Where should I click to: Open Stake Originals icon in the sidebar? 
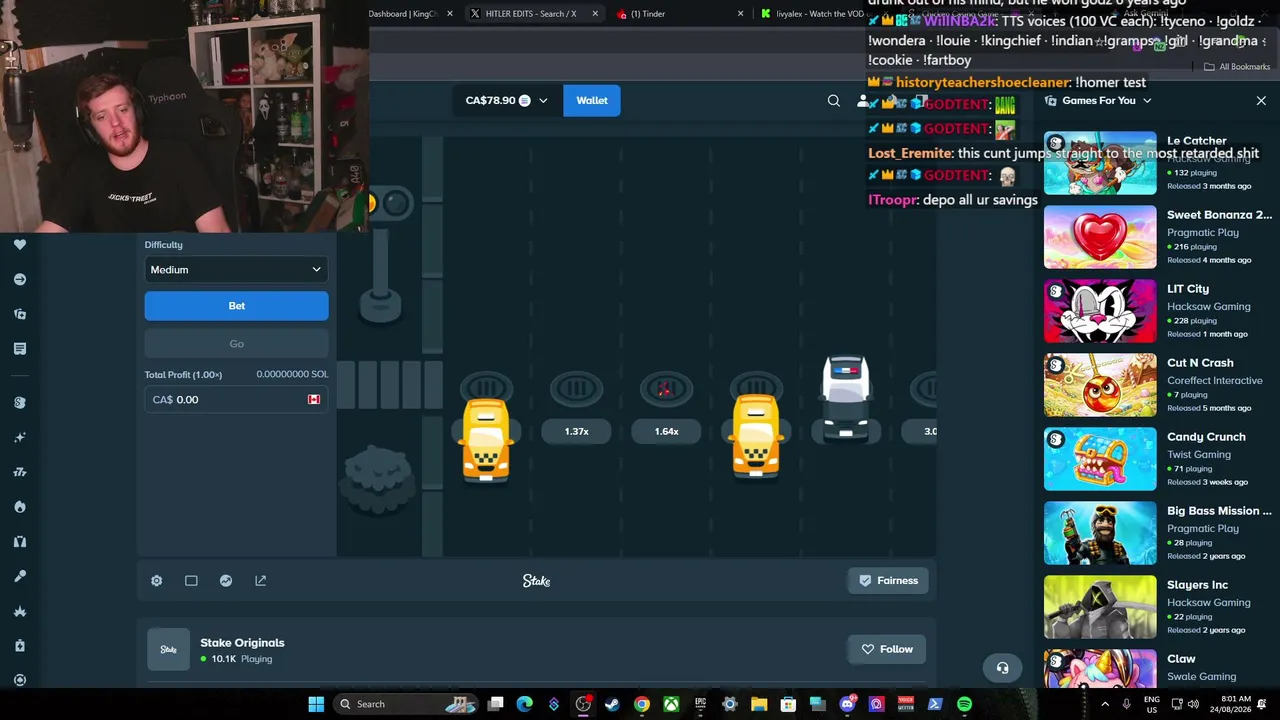[x=20, y=402]
